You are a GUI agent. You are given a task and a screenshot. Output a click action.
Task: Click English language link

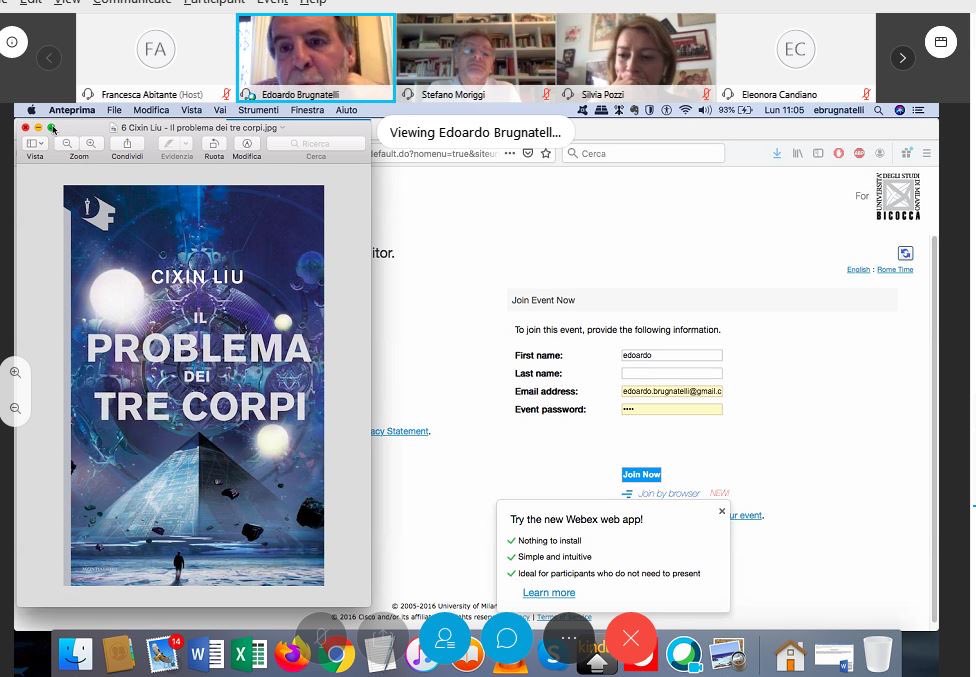coord(858,269)
